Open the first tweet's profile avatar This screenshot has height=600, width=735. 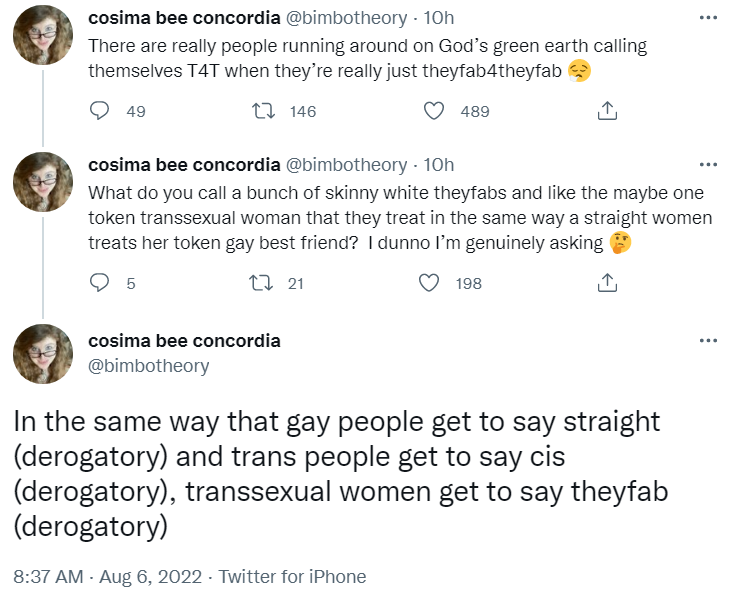tap(43, 35)
